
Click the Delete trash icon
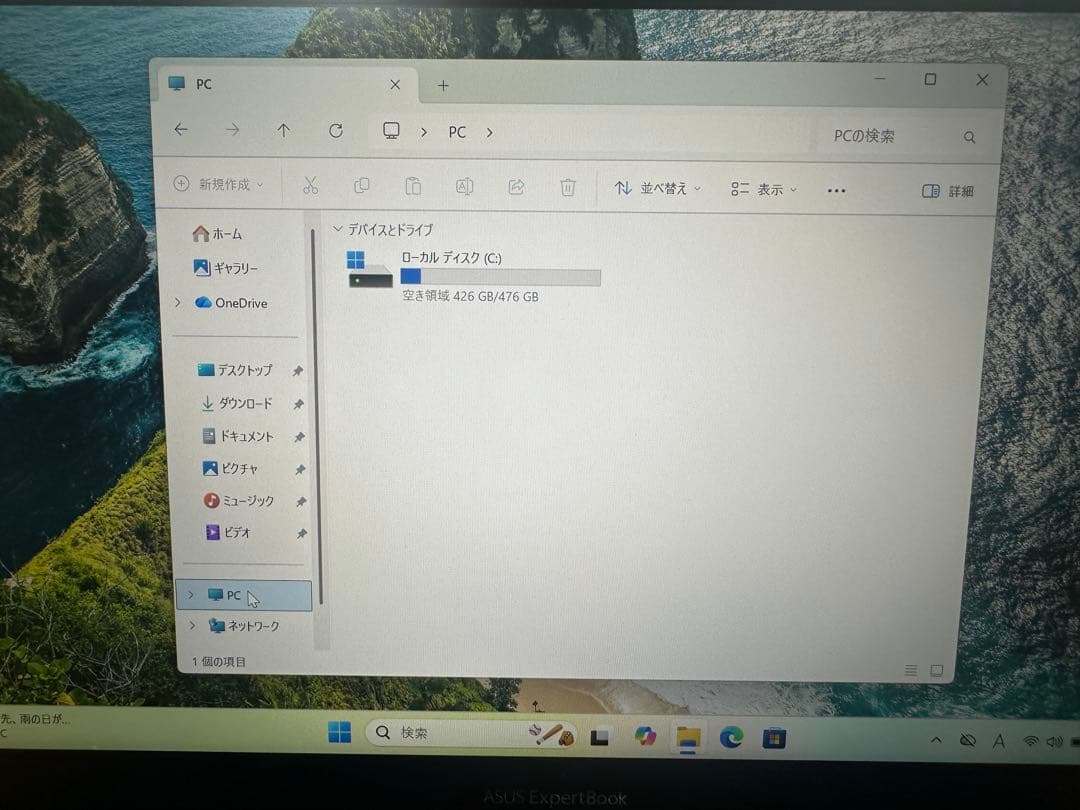pyautogui.click(x=568, y=187)
